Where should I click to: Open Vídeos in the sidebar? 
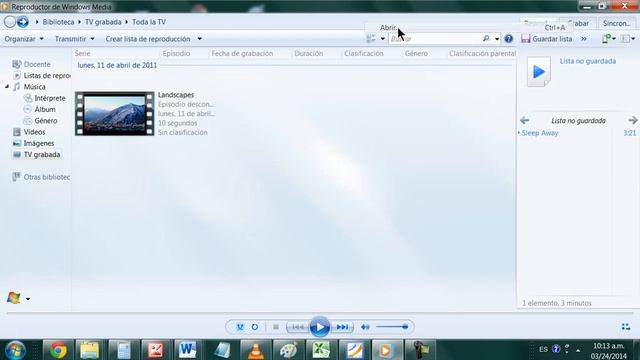point(34,132)
